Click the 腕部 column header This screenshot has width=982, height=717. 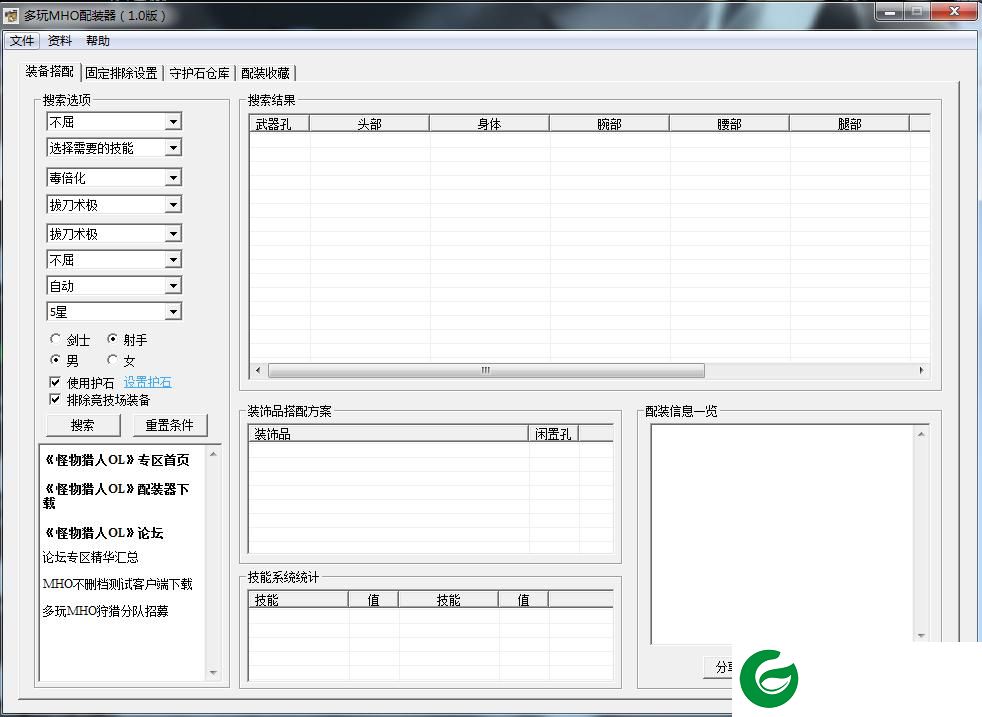609,123
